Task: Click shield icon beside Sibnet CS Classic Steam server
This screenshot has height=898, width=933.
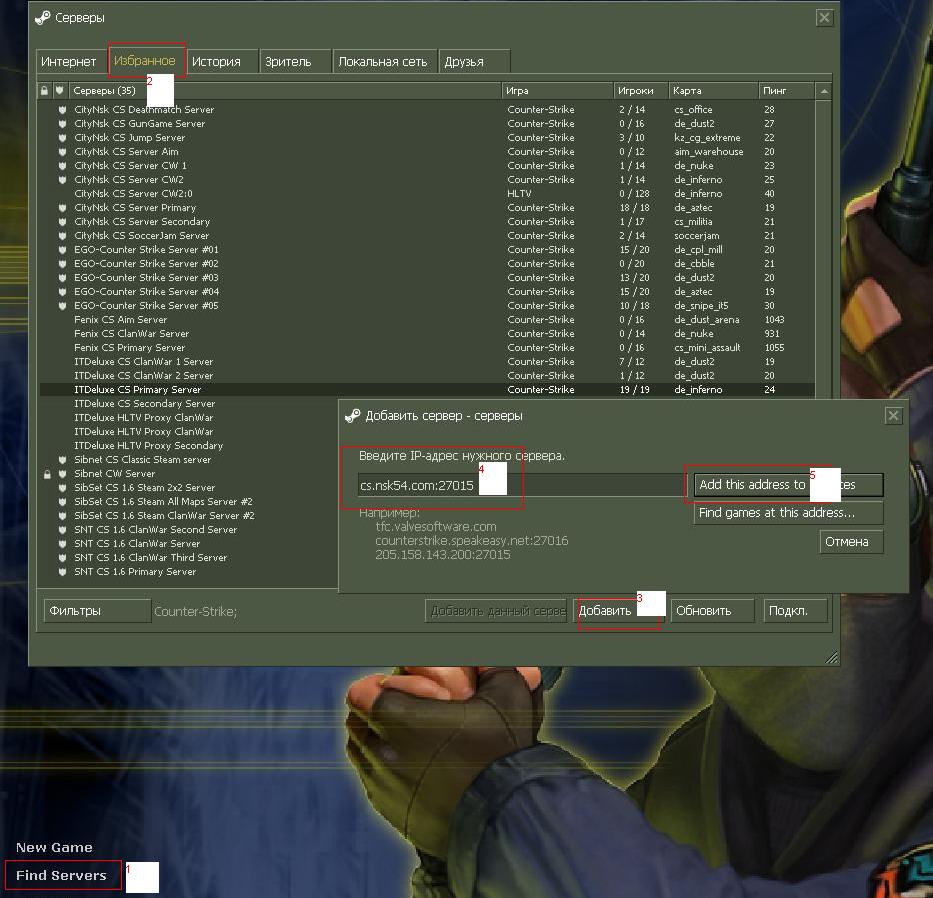Action: 62,459
